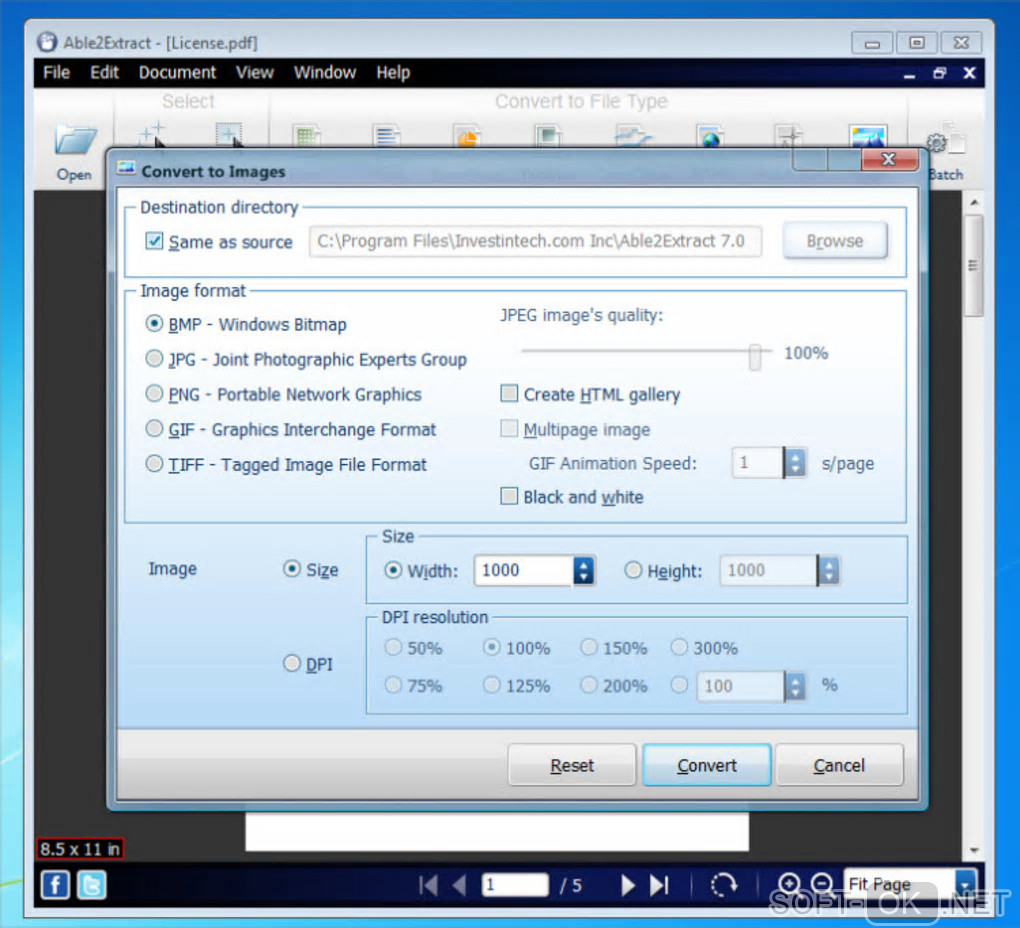Click the Height value spinner arrows
The image size is (1020, 928).
[x=828, y=570]
